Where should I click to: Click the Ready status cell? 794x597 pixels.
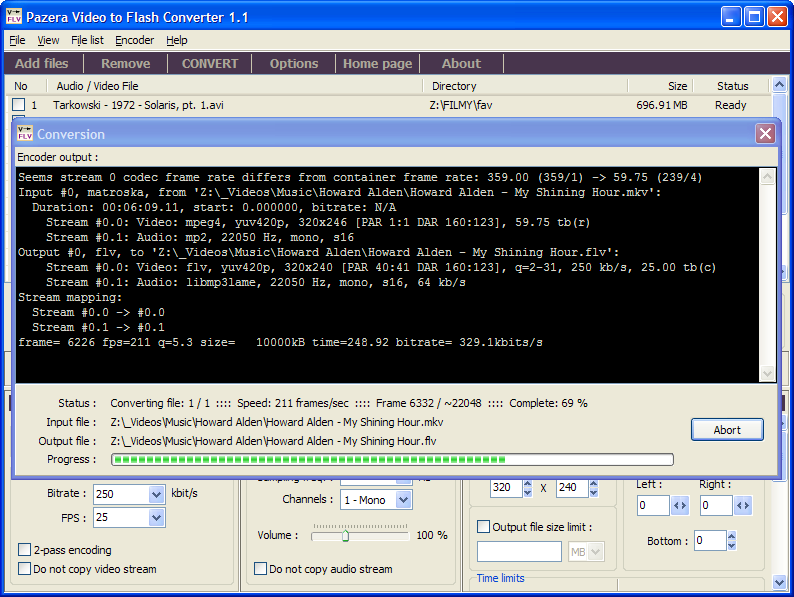pyautogui.click(x=730, y=105)
